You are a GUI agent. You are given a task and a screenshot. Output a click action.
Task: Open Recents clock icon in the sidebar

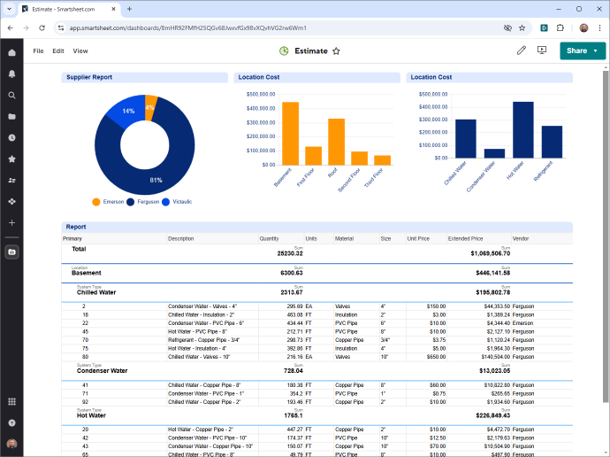tap(12, 137)
